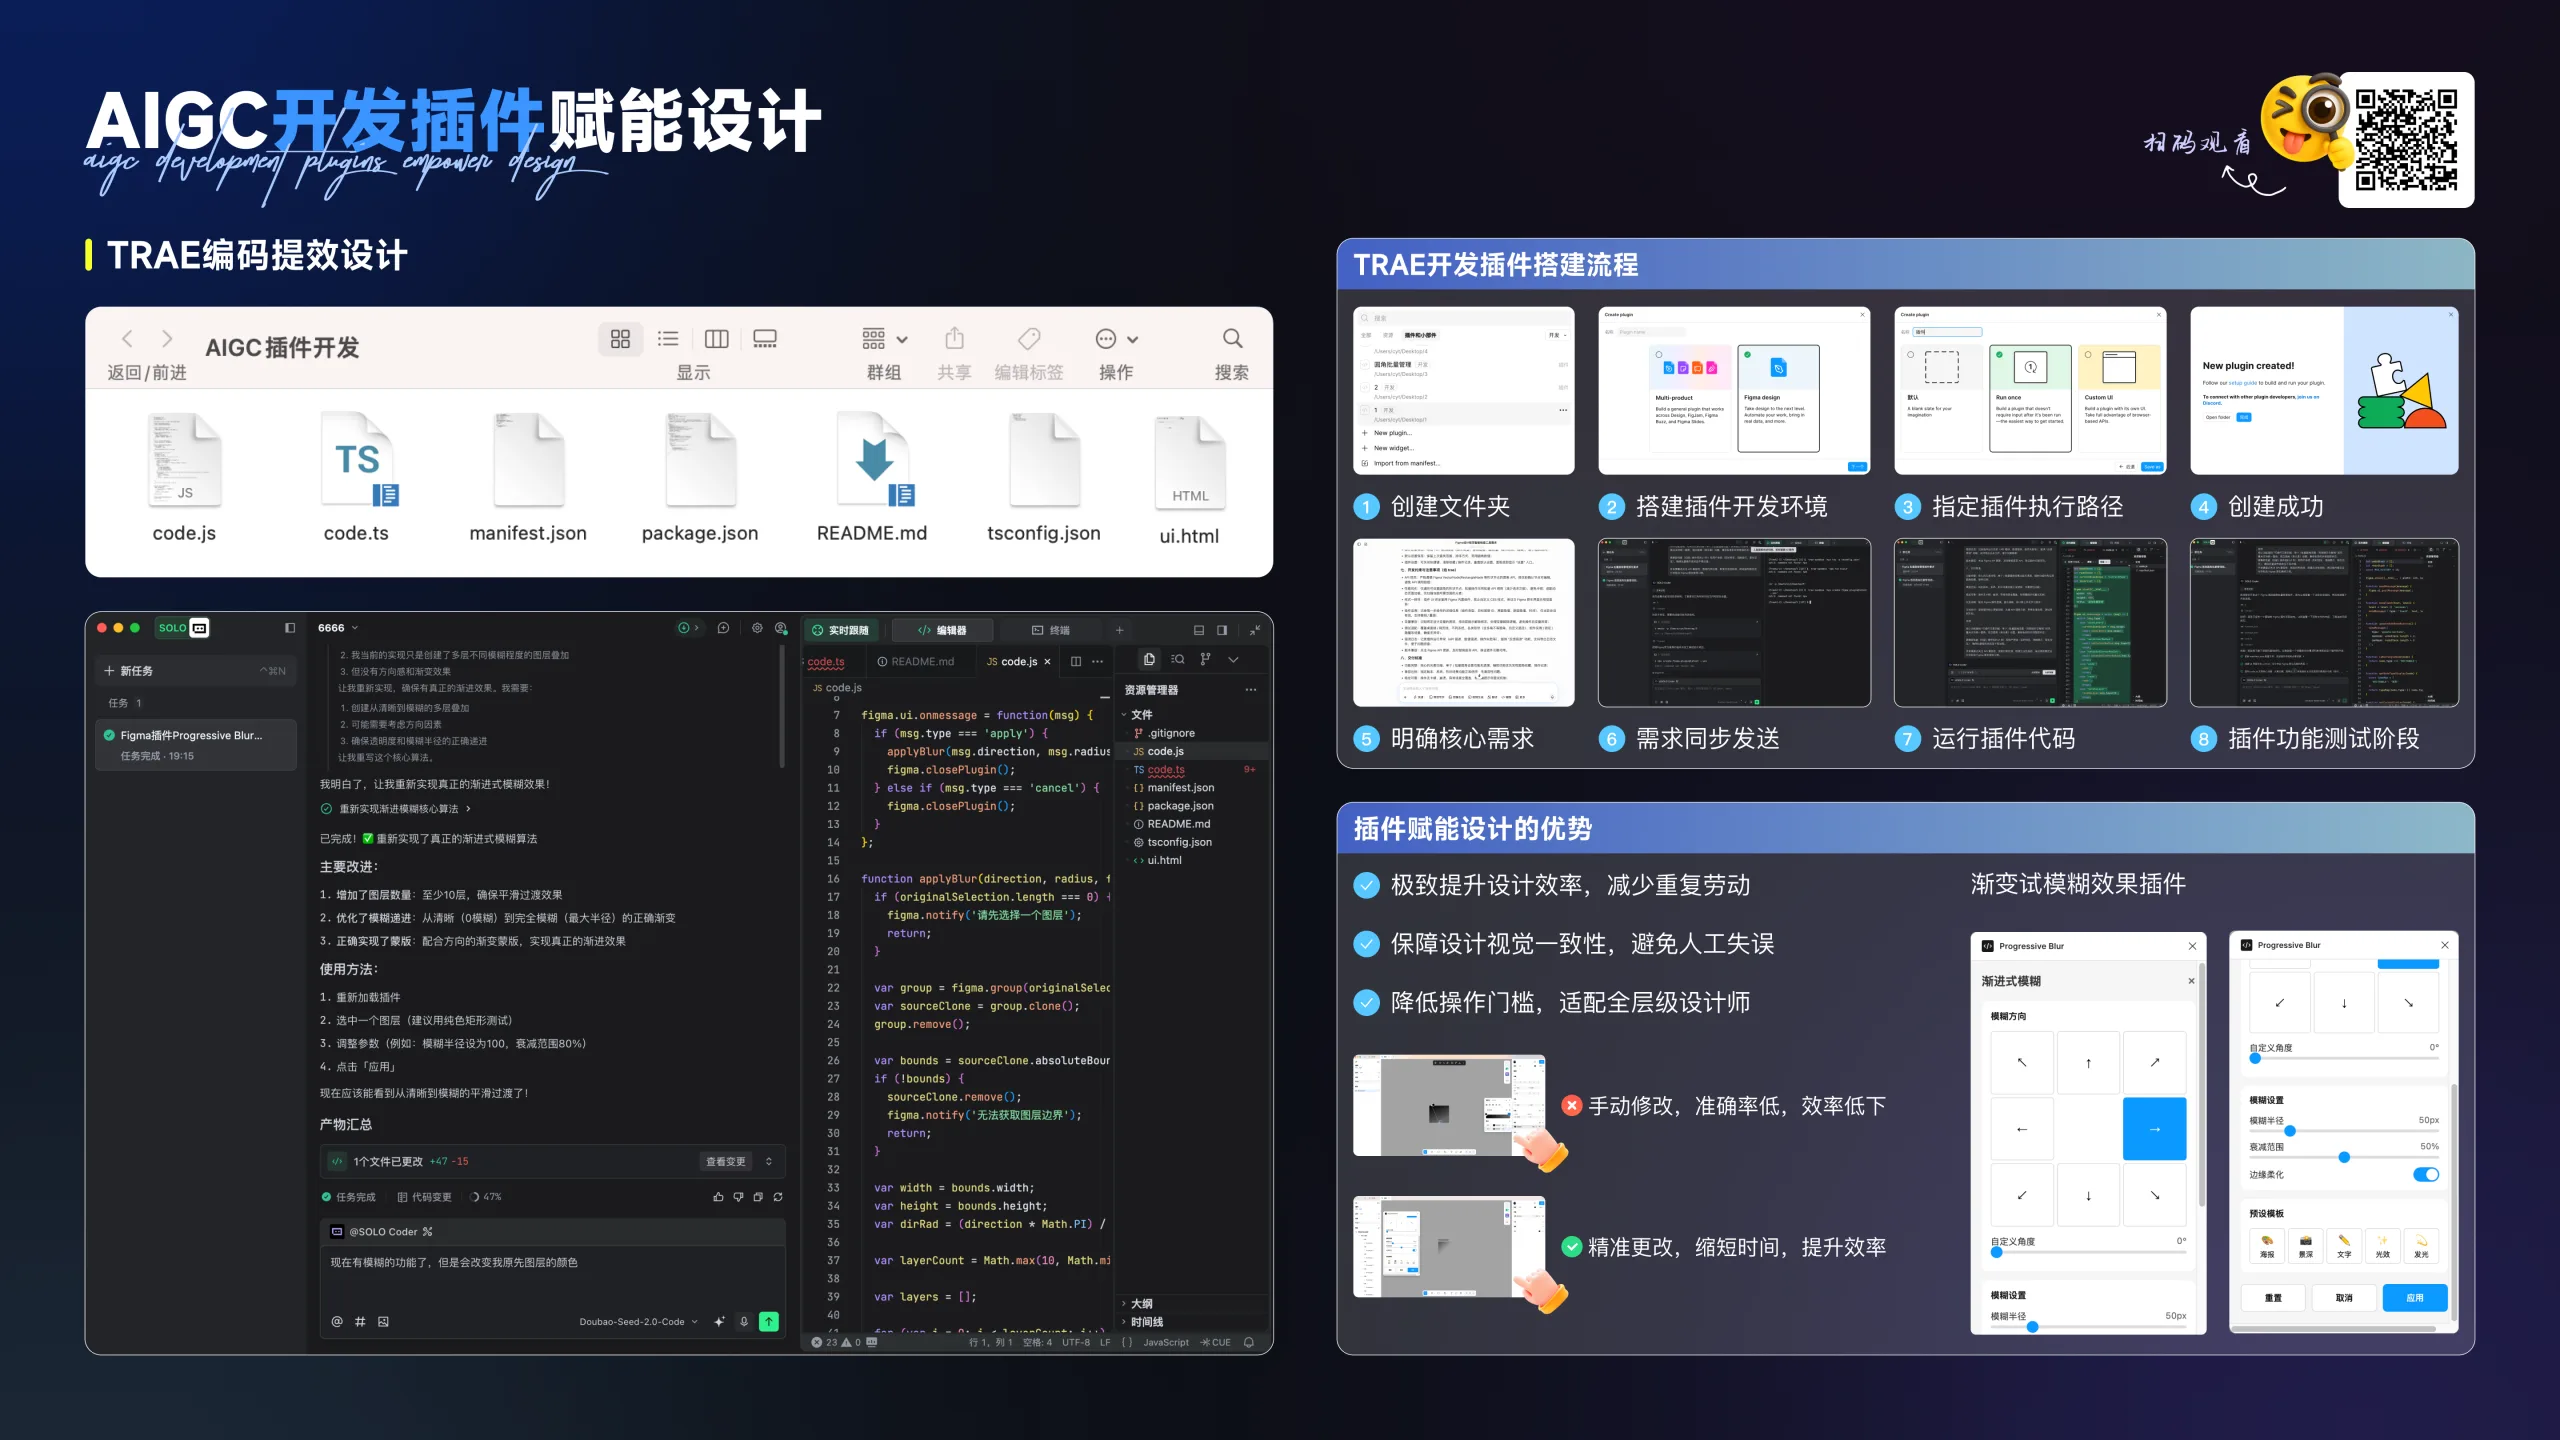Open the README.md editor tab
The width and height of the screenshot is (2560, 1440).
915,662
